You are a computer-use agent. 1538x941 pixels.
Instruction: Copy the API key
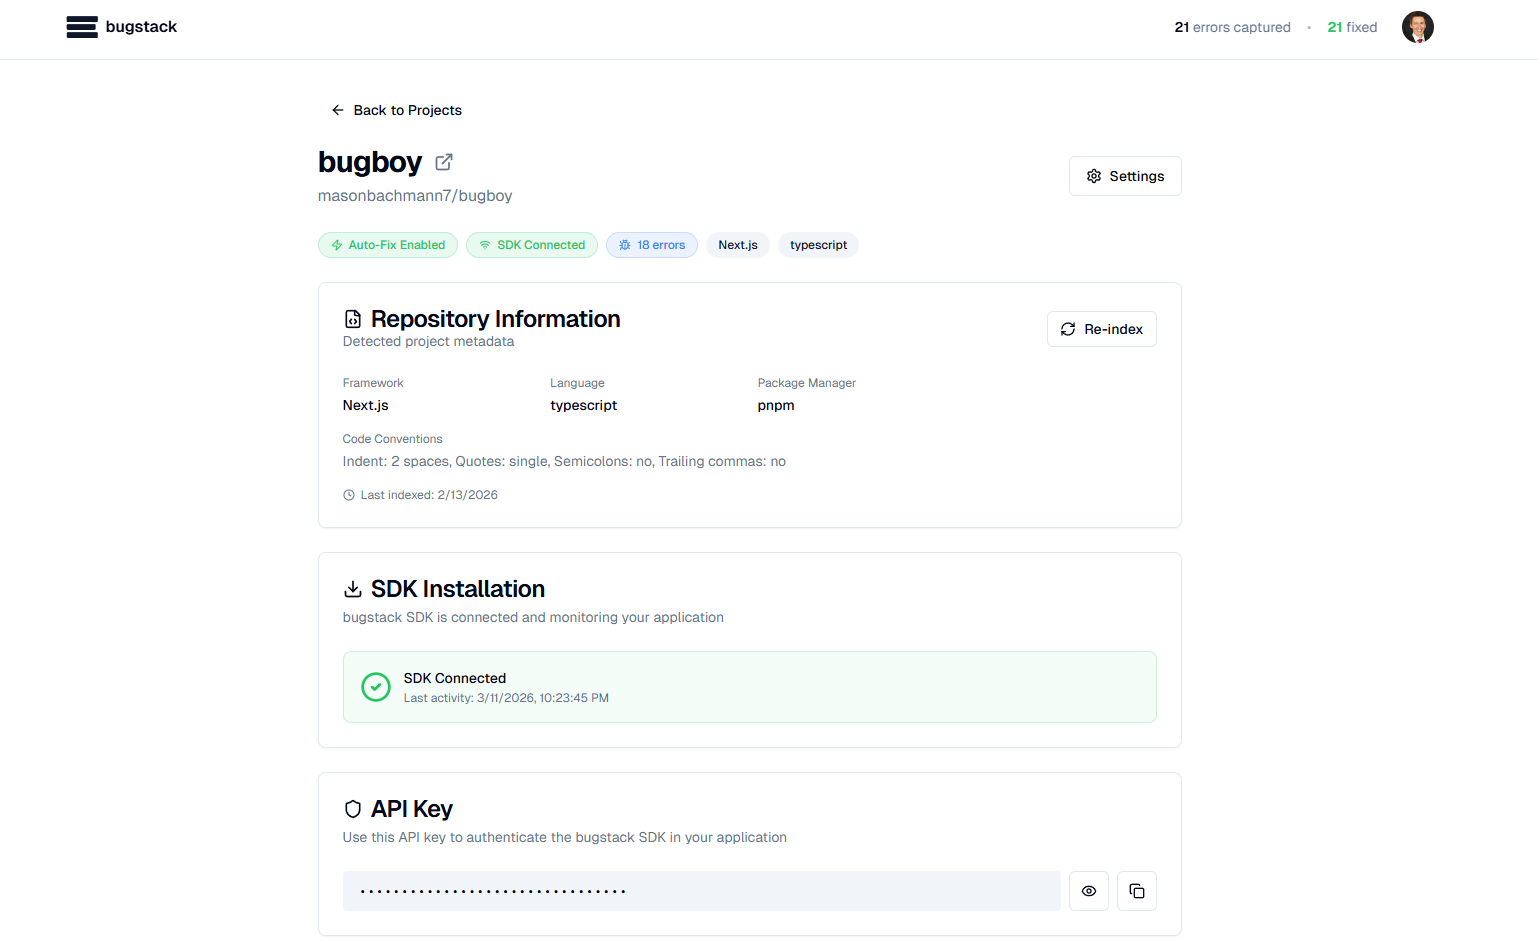(x=1137, y=890)
